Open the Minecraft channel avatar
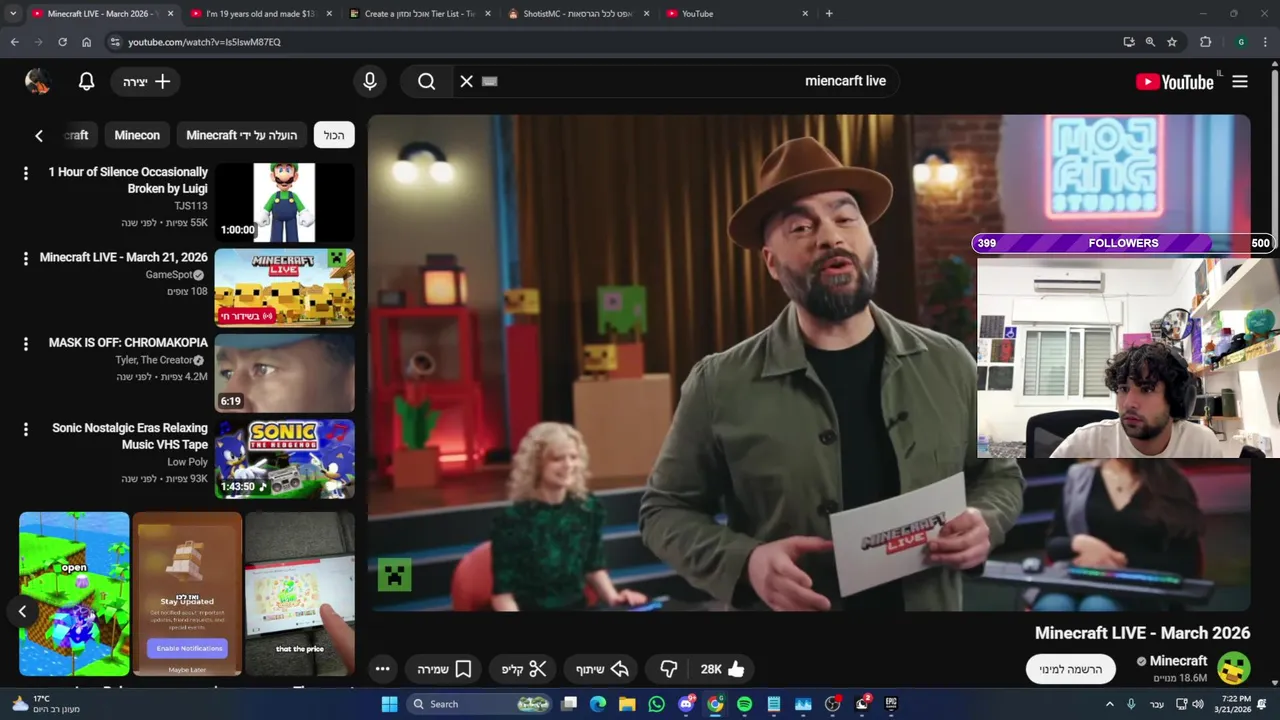This screenshot has width=1280, height=720. (x=1234, y=668)
